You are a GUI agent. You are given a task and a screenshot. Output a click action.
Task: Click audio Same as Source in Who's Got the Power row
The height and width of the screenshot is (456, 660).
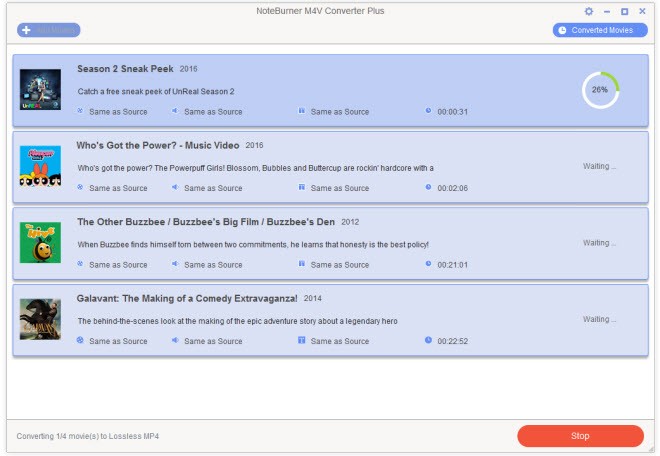[x=213, y=188]
